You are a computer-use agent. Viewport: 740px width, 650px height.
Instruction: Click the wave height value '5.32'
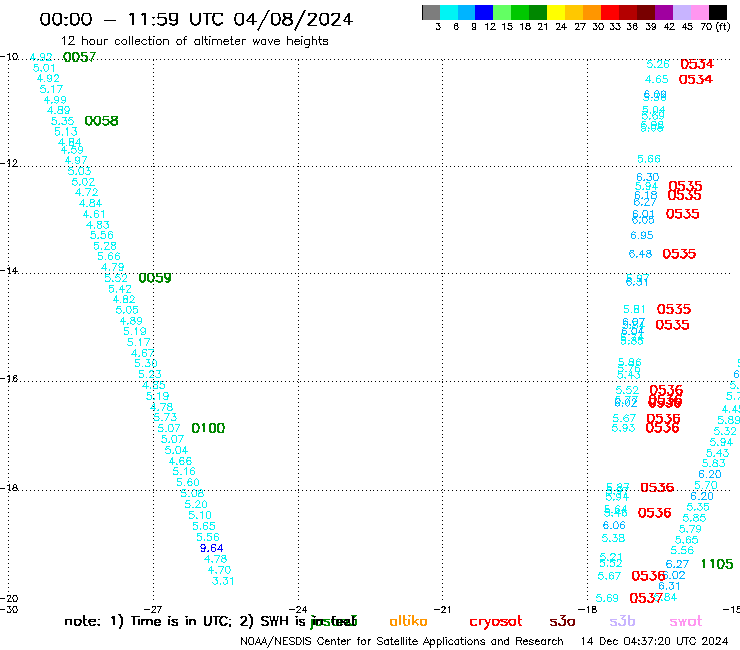pyautogui.click(x=725, y=431)
